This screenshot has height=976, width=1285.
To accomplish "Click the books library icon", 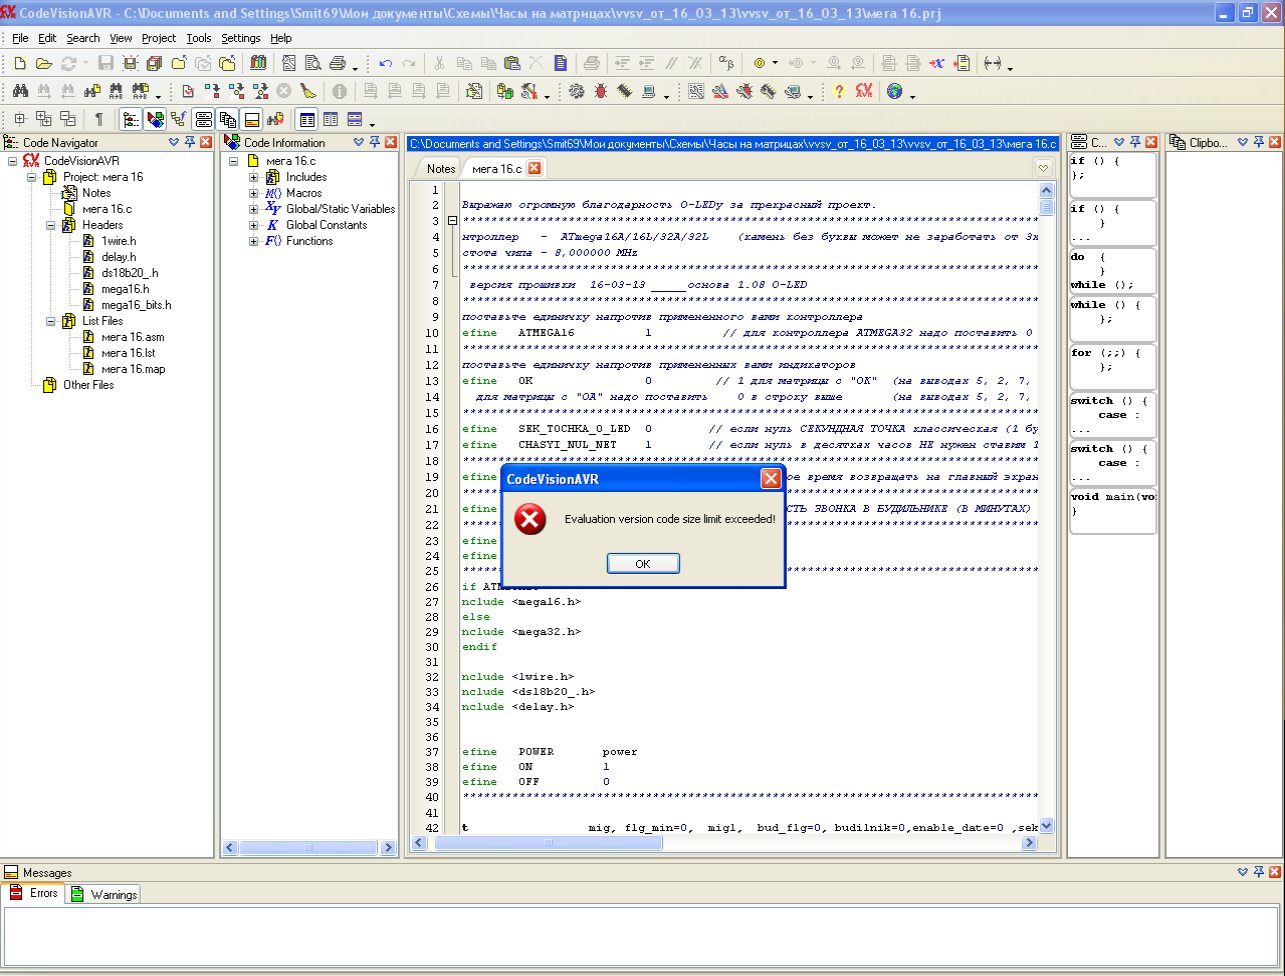I will [258, 63].
